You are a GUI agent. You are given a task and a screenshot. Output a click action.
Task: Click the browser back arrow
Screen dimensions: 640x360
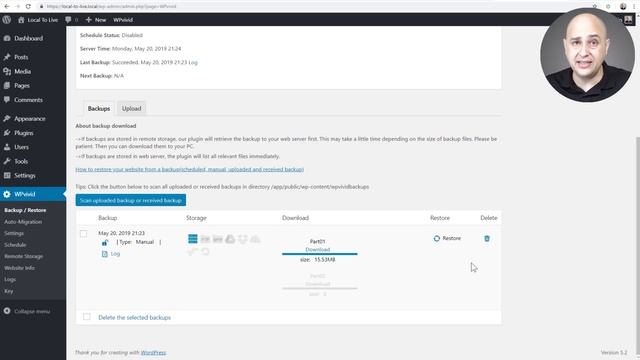pyautogui.click(x=7, y=6)
